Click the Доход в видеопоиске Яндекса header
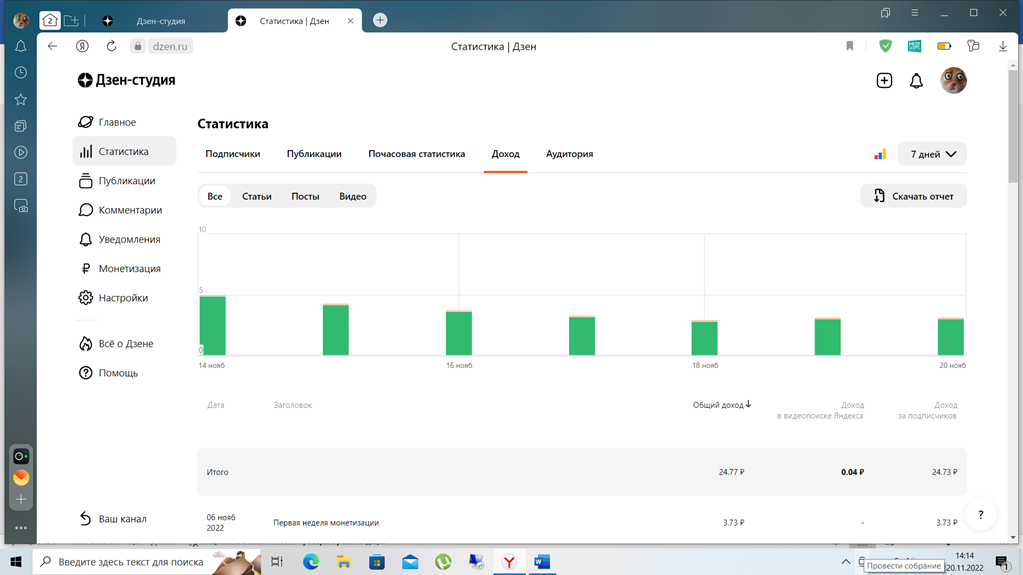This screenshot has width=1023, height=575. [820, 410]
